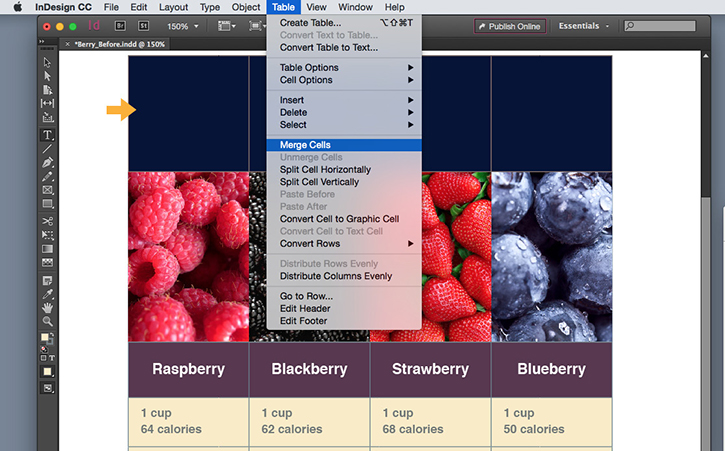The width and height of the screenshot is (725, 451).
Task: Choose Convert Cell to Graphic Cell
Action: coord(344,219)
